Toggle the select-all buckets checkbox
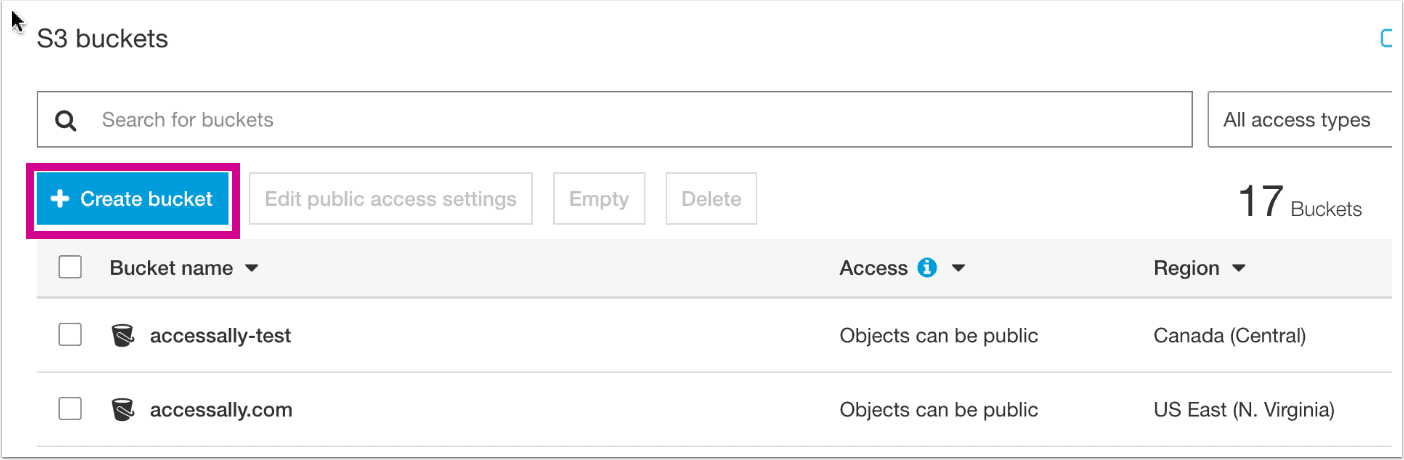Image resolution: width=1404 pixels, height=460 pixels. tap(70, 268)
